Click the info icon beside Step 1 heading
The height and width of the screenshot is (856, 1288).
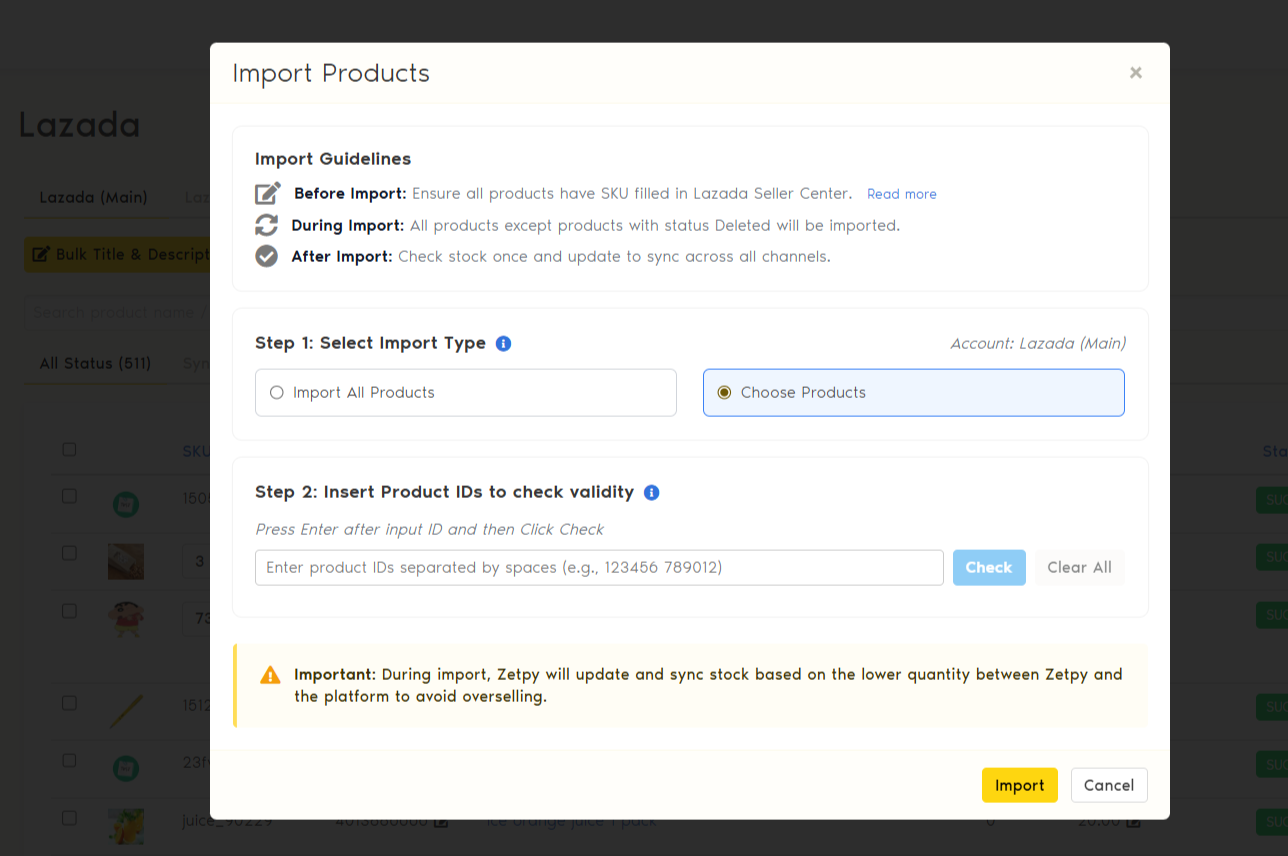pyautogui.click(x=504, y=343)
